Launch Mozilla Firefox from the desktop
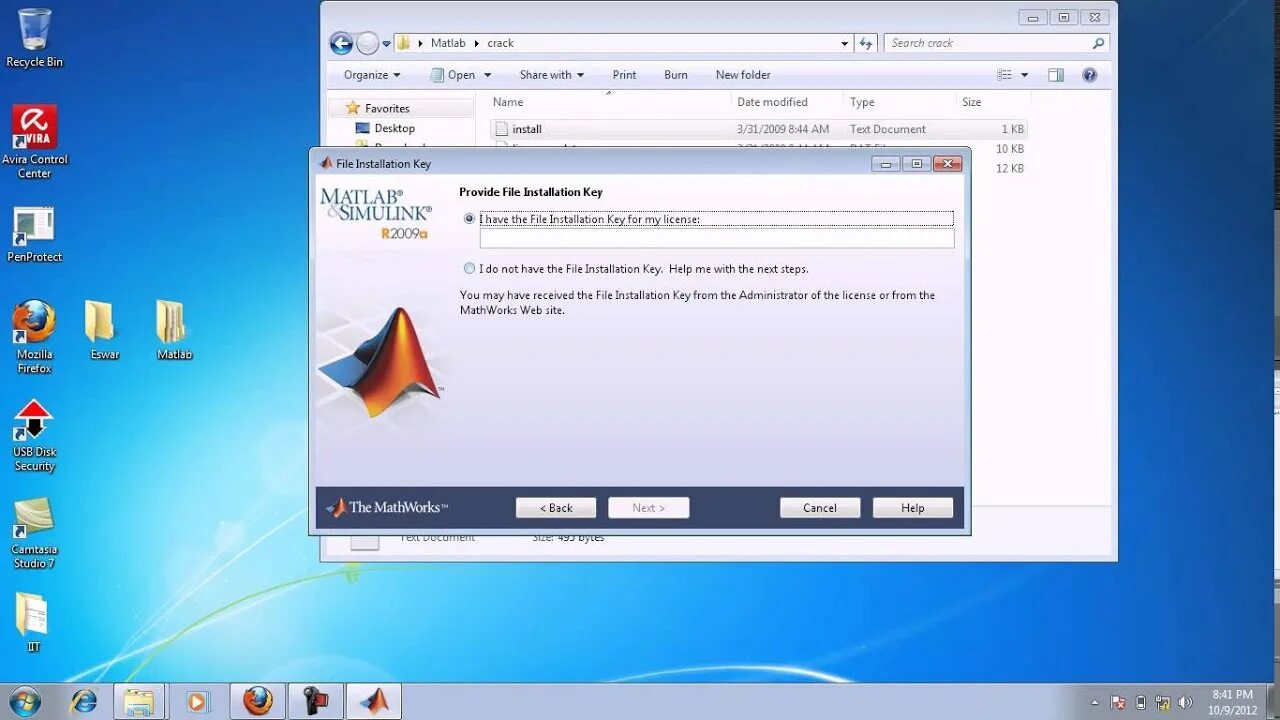The width and height of the screenshot is (1280, 720). (34, 337)
